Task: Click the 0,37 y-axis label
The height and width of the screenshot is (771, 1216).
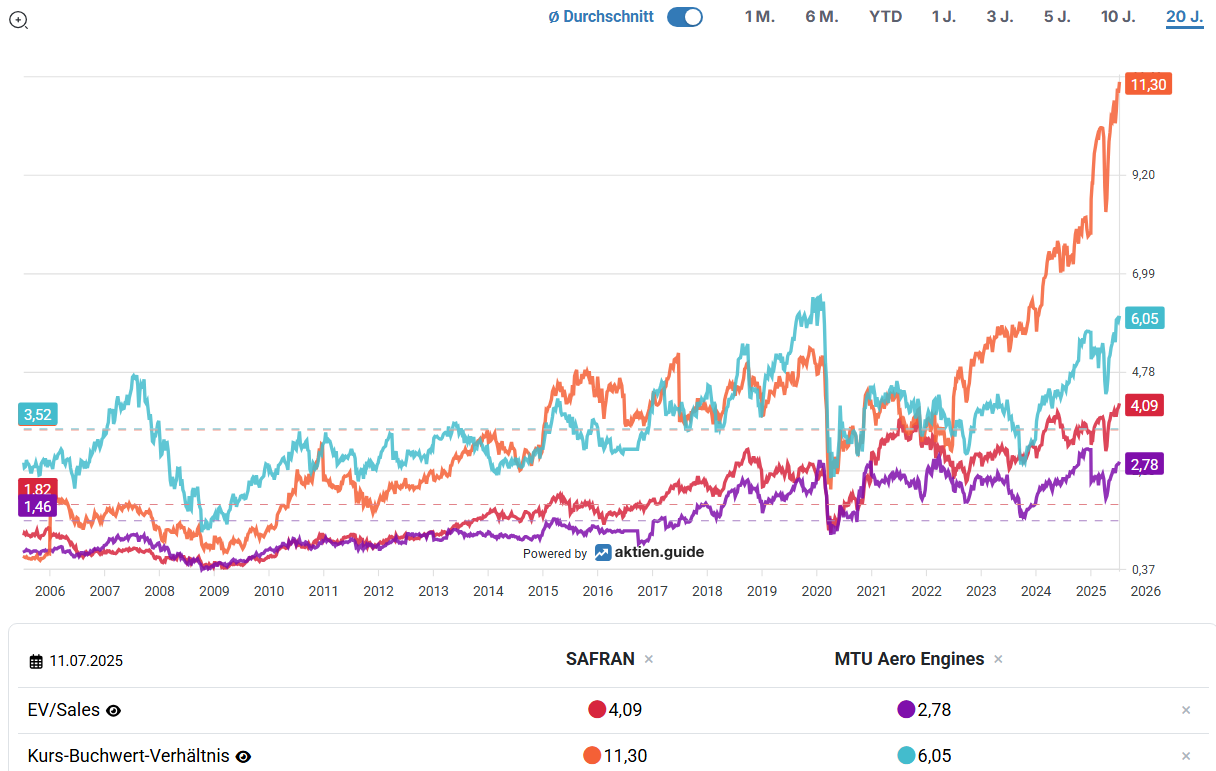Action: pos(1143,570)
